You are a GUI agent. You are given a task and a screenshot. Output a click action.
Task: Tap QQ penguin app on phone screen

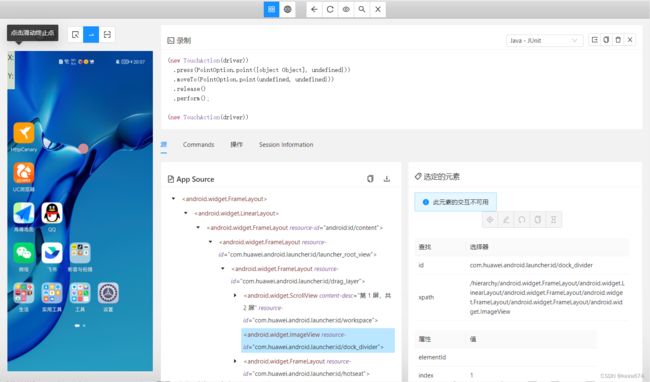[x=52, y=213]
